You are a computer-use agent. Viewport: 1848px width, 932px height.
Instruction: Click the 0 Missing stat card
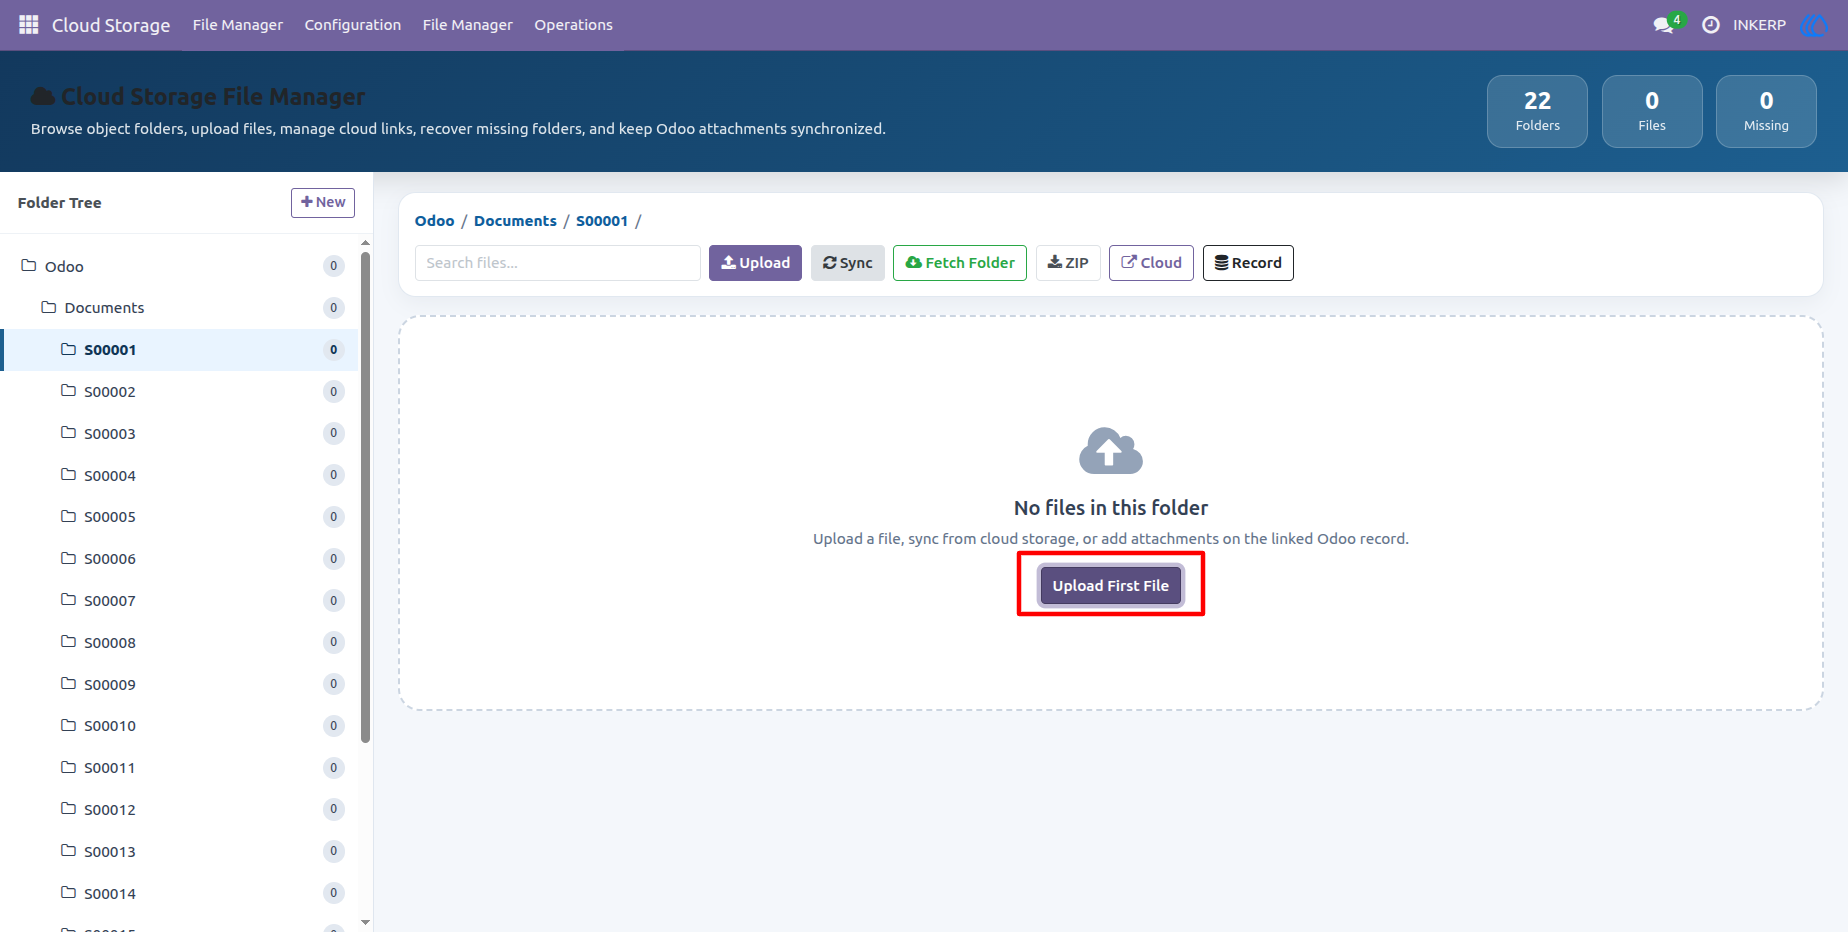coord(1766,111)
